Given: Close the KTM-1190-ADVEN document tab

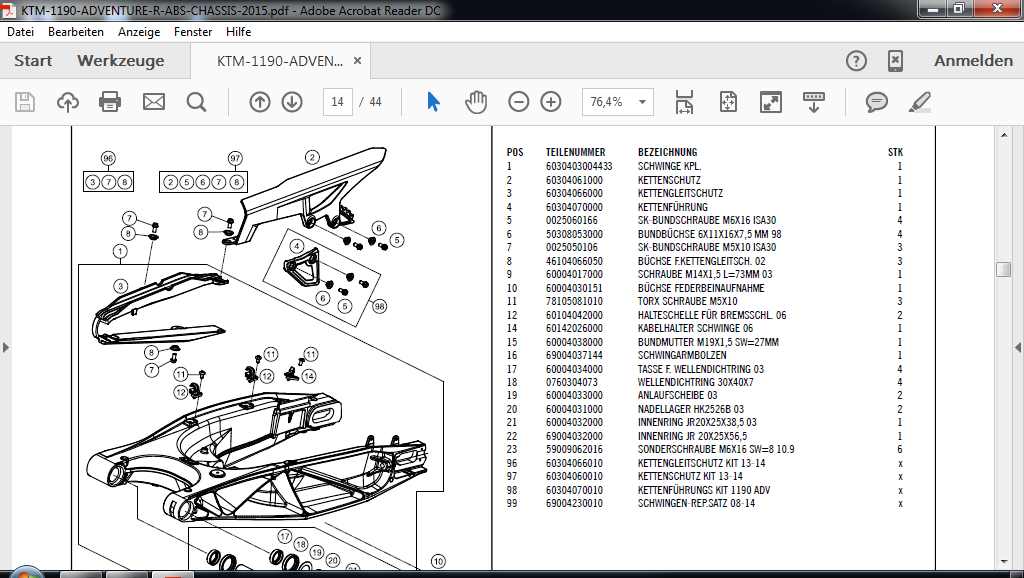Looking at the screenshot, I should pyautogui.click(x=357, y=61).
